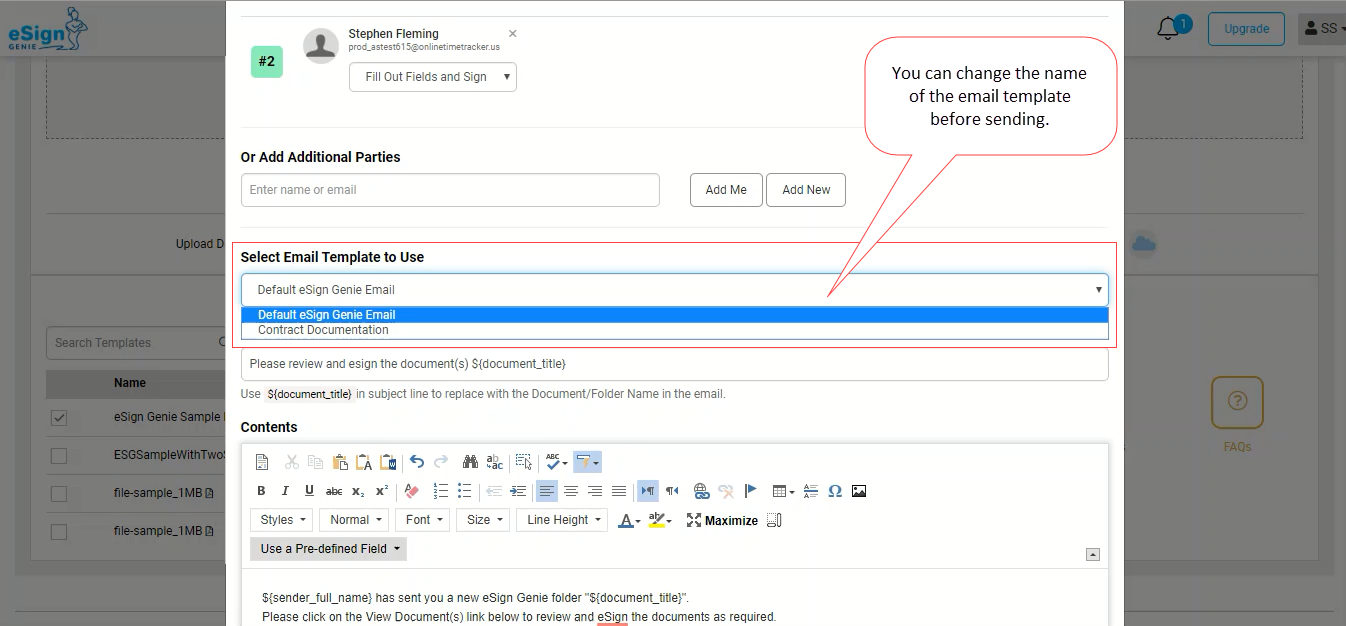This screenshot has height=626, width=1346.
Task: Open the Line Height dropdown
Action: [x=563, y=520]
